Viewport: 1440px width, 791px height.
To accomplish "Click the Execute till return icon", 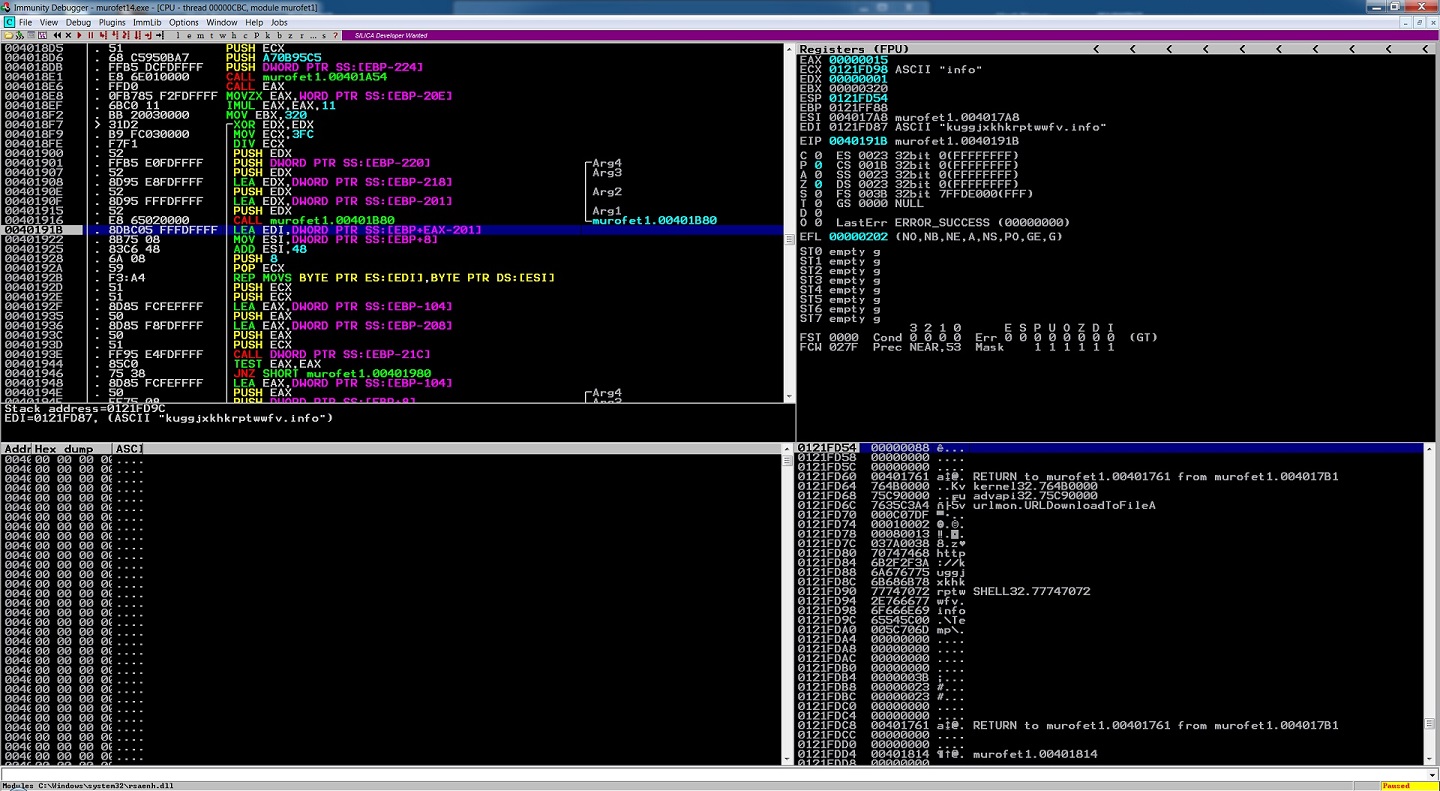I will (x=149, y=35).
